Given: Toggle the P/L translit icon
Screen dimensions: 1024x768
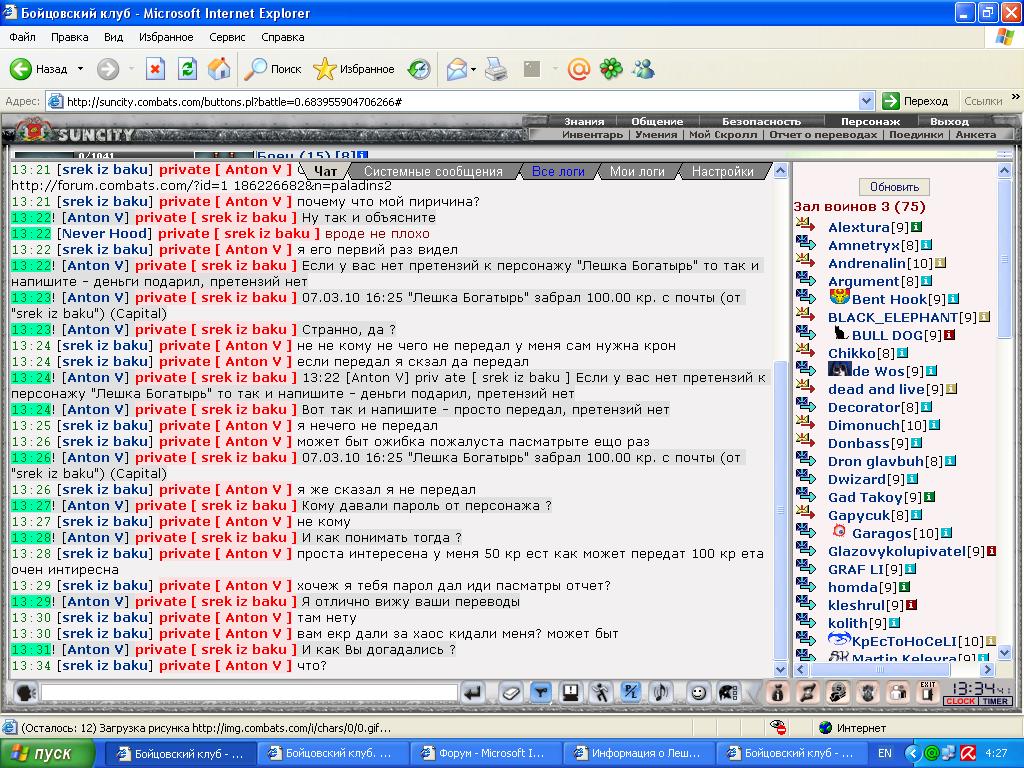Looking at the screenshot, I should 631,693.
